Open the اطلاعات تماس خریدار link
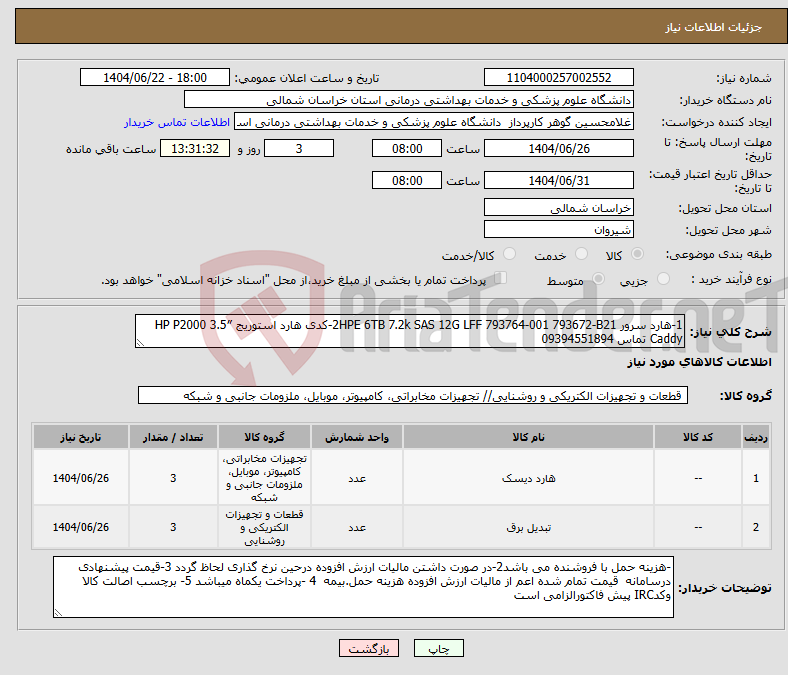Screen dimensions: 788x675 click(177, 122)
